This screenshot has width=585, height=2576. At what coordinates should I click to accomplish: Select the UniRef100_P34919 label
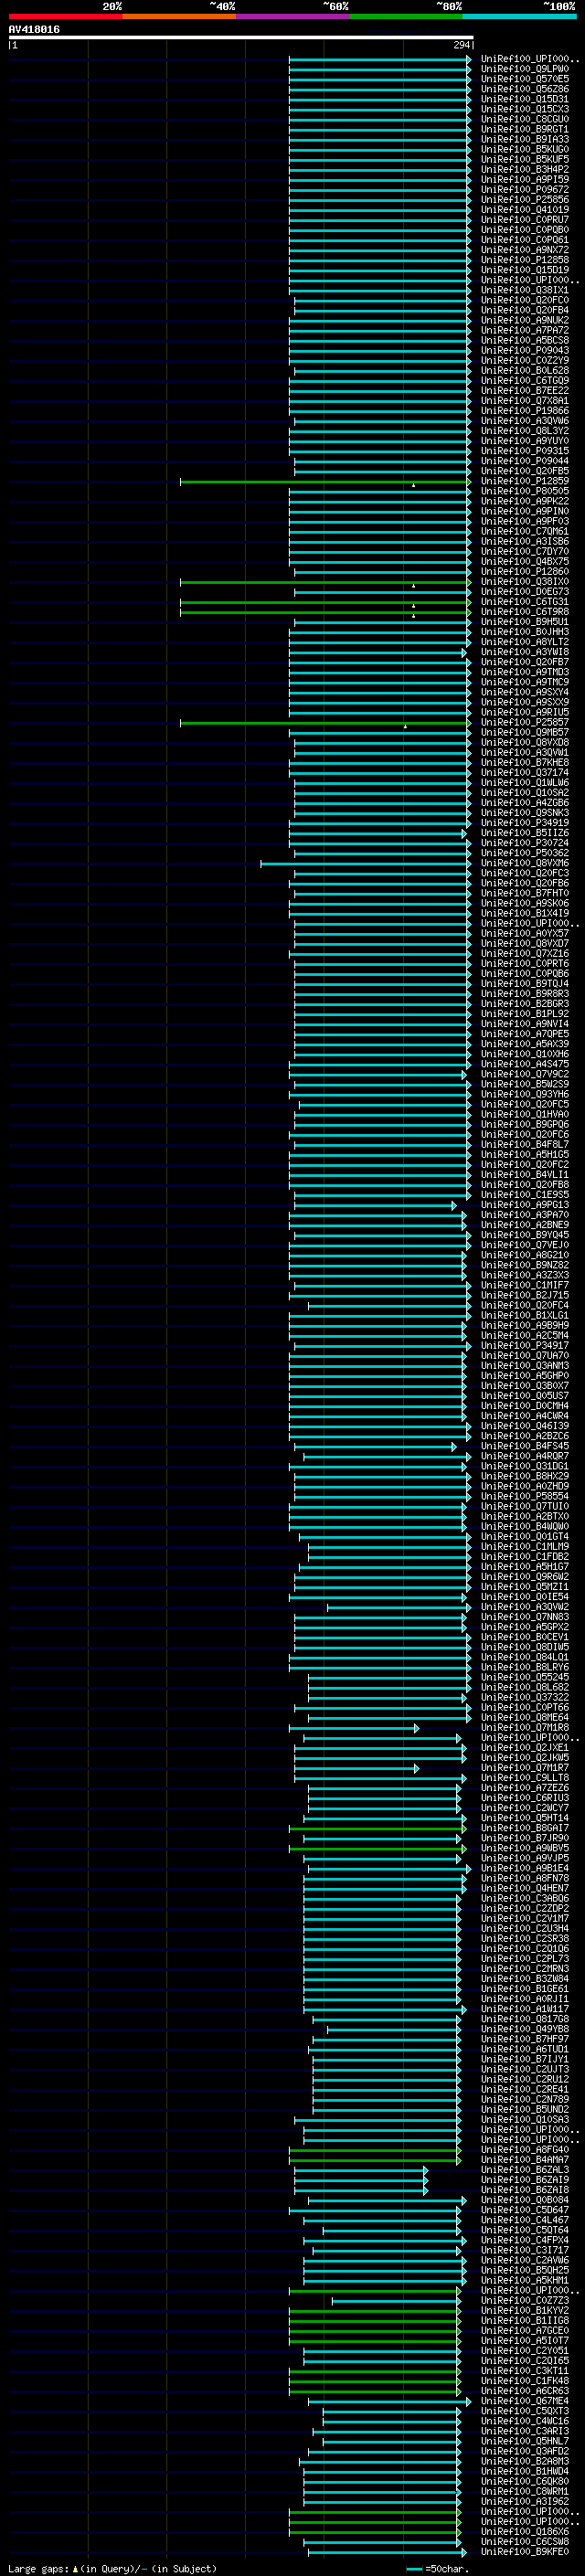coord(525,822)
